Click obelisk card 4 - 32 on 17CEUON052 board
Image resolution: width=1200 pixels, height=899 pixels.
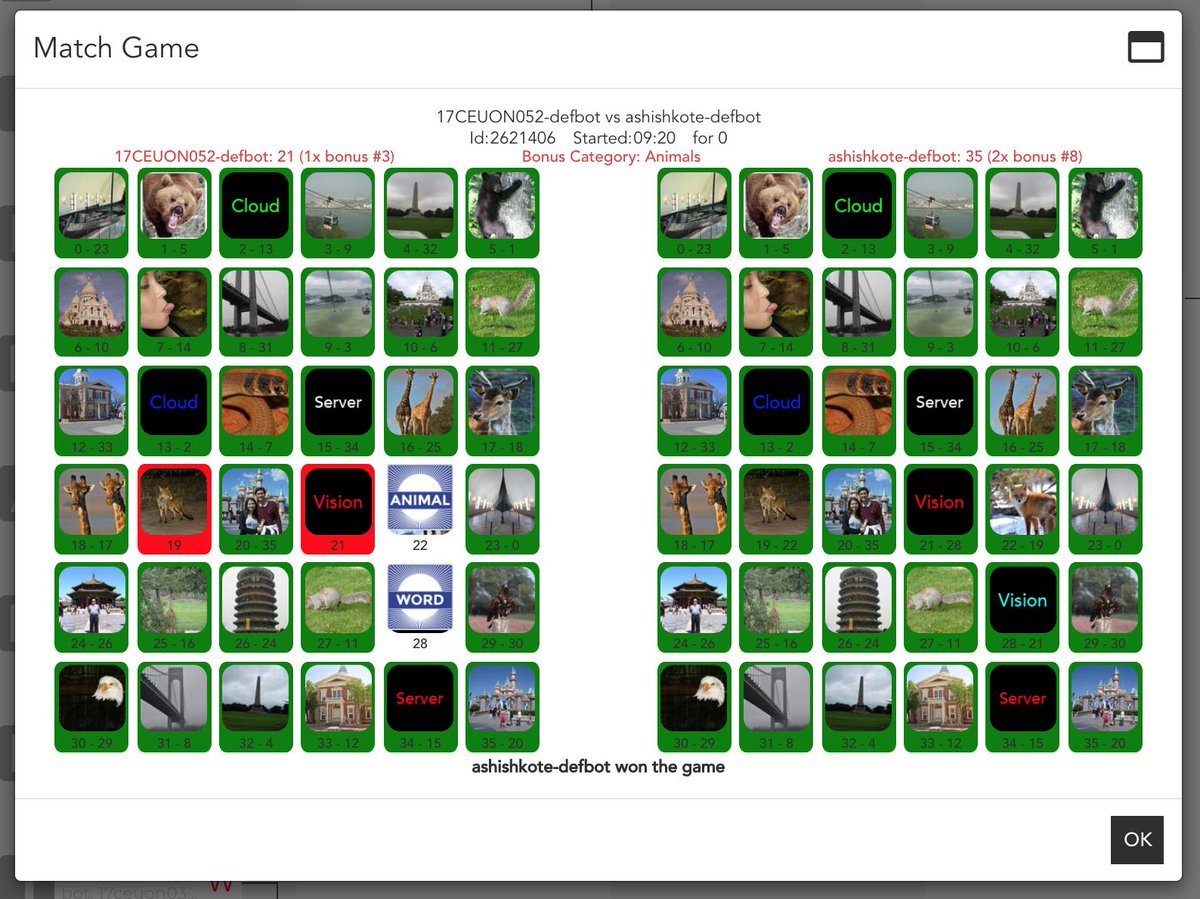pos(420,212)
